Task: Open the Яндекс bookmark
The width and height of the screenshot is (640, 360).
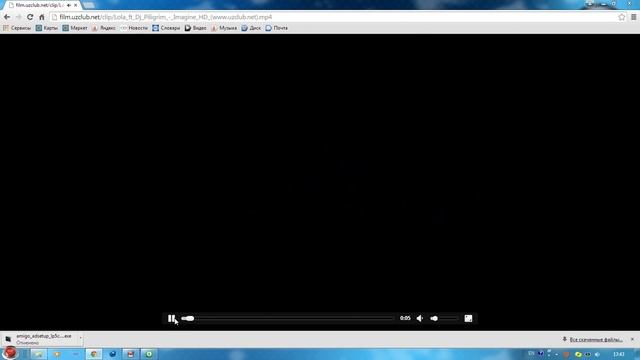Action: (x=104, y=28)
